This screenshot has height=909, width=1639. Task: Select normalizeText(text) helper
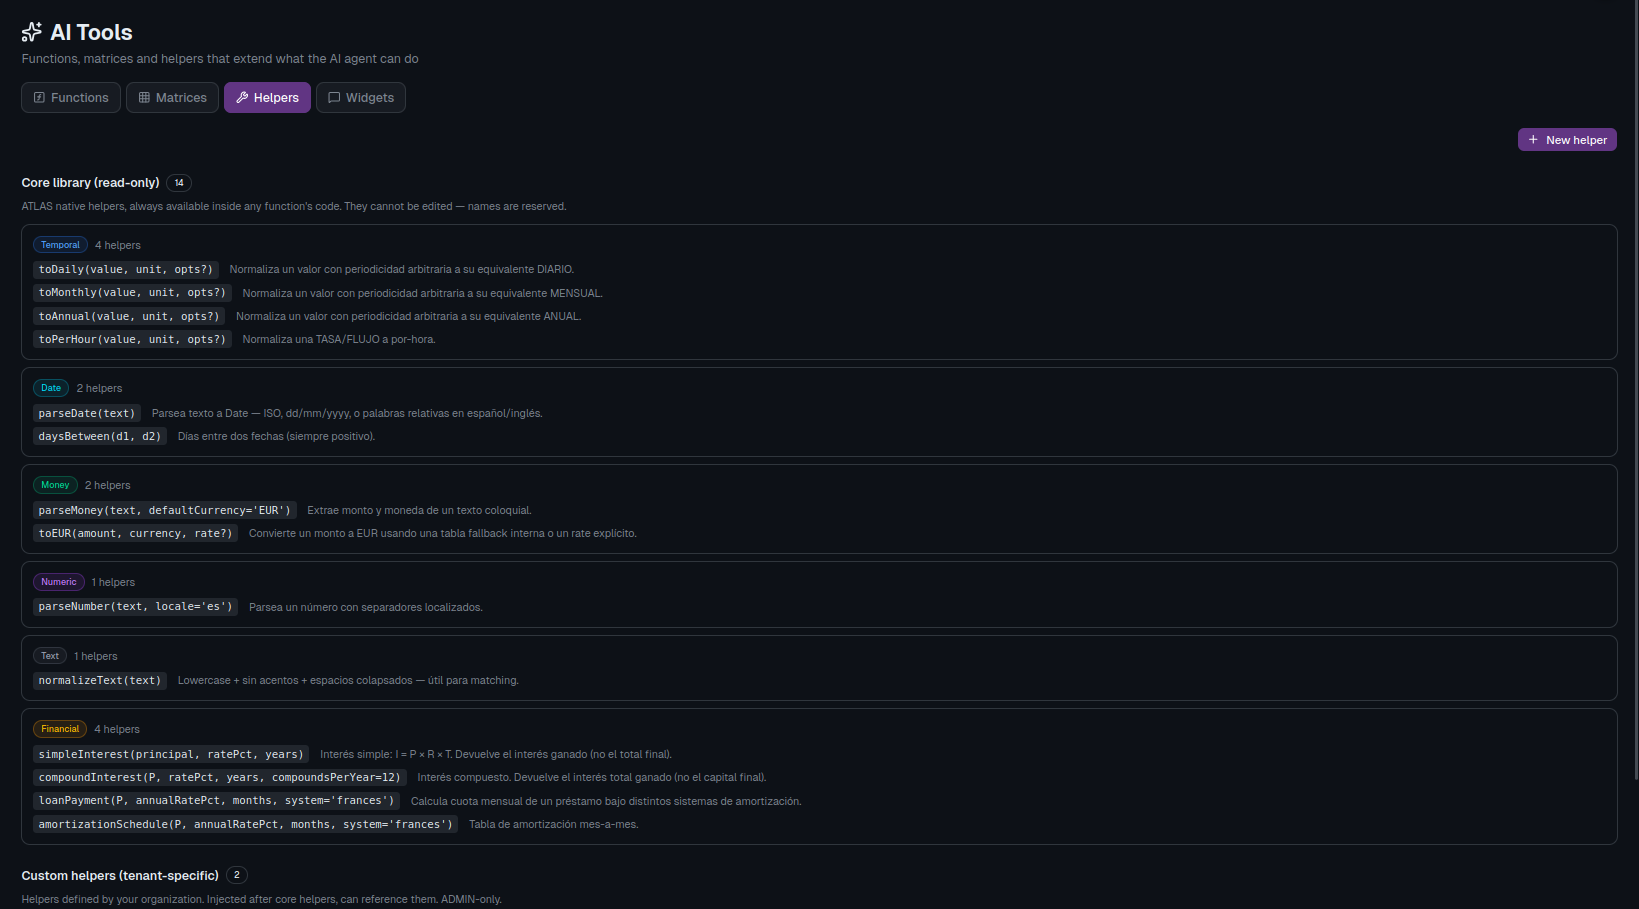[100, 681]
